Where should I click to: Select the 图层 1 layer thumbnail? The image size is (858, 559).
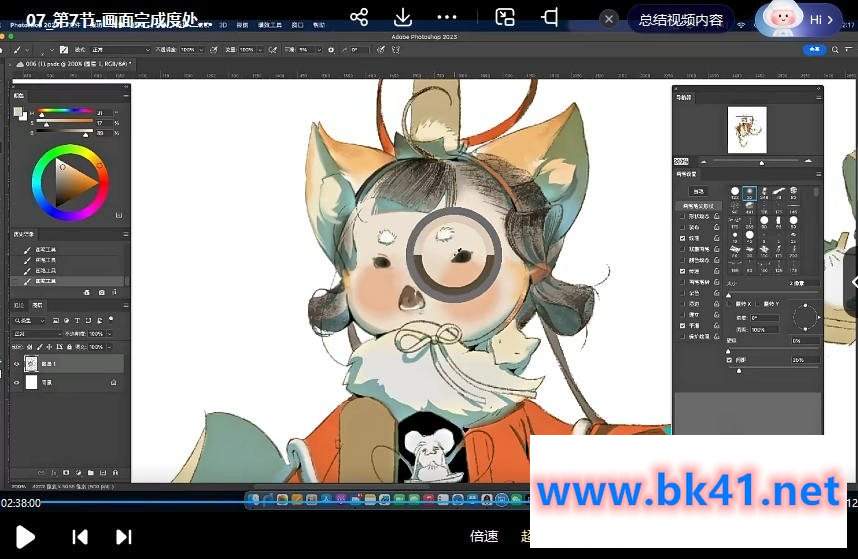coord(31,363)
